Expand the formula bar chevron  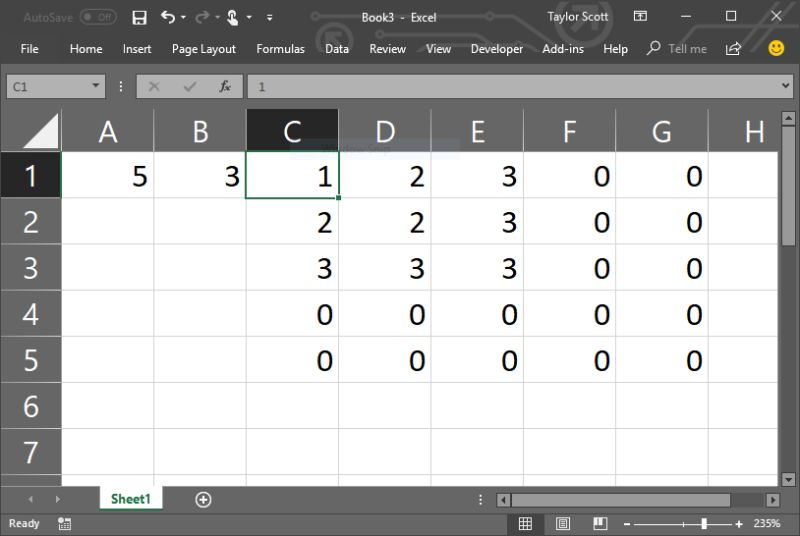tap(786, 86)
